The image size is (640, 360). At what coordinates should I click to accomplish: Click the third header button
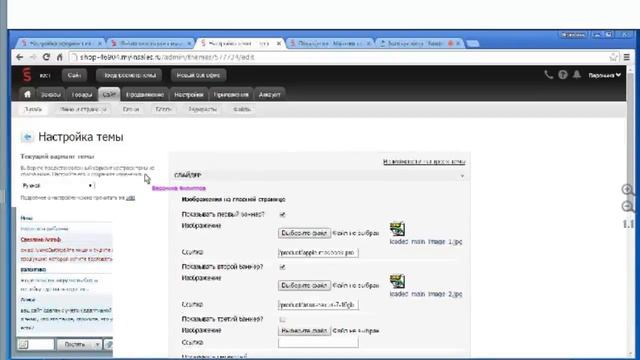tap(198, 75)
